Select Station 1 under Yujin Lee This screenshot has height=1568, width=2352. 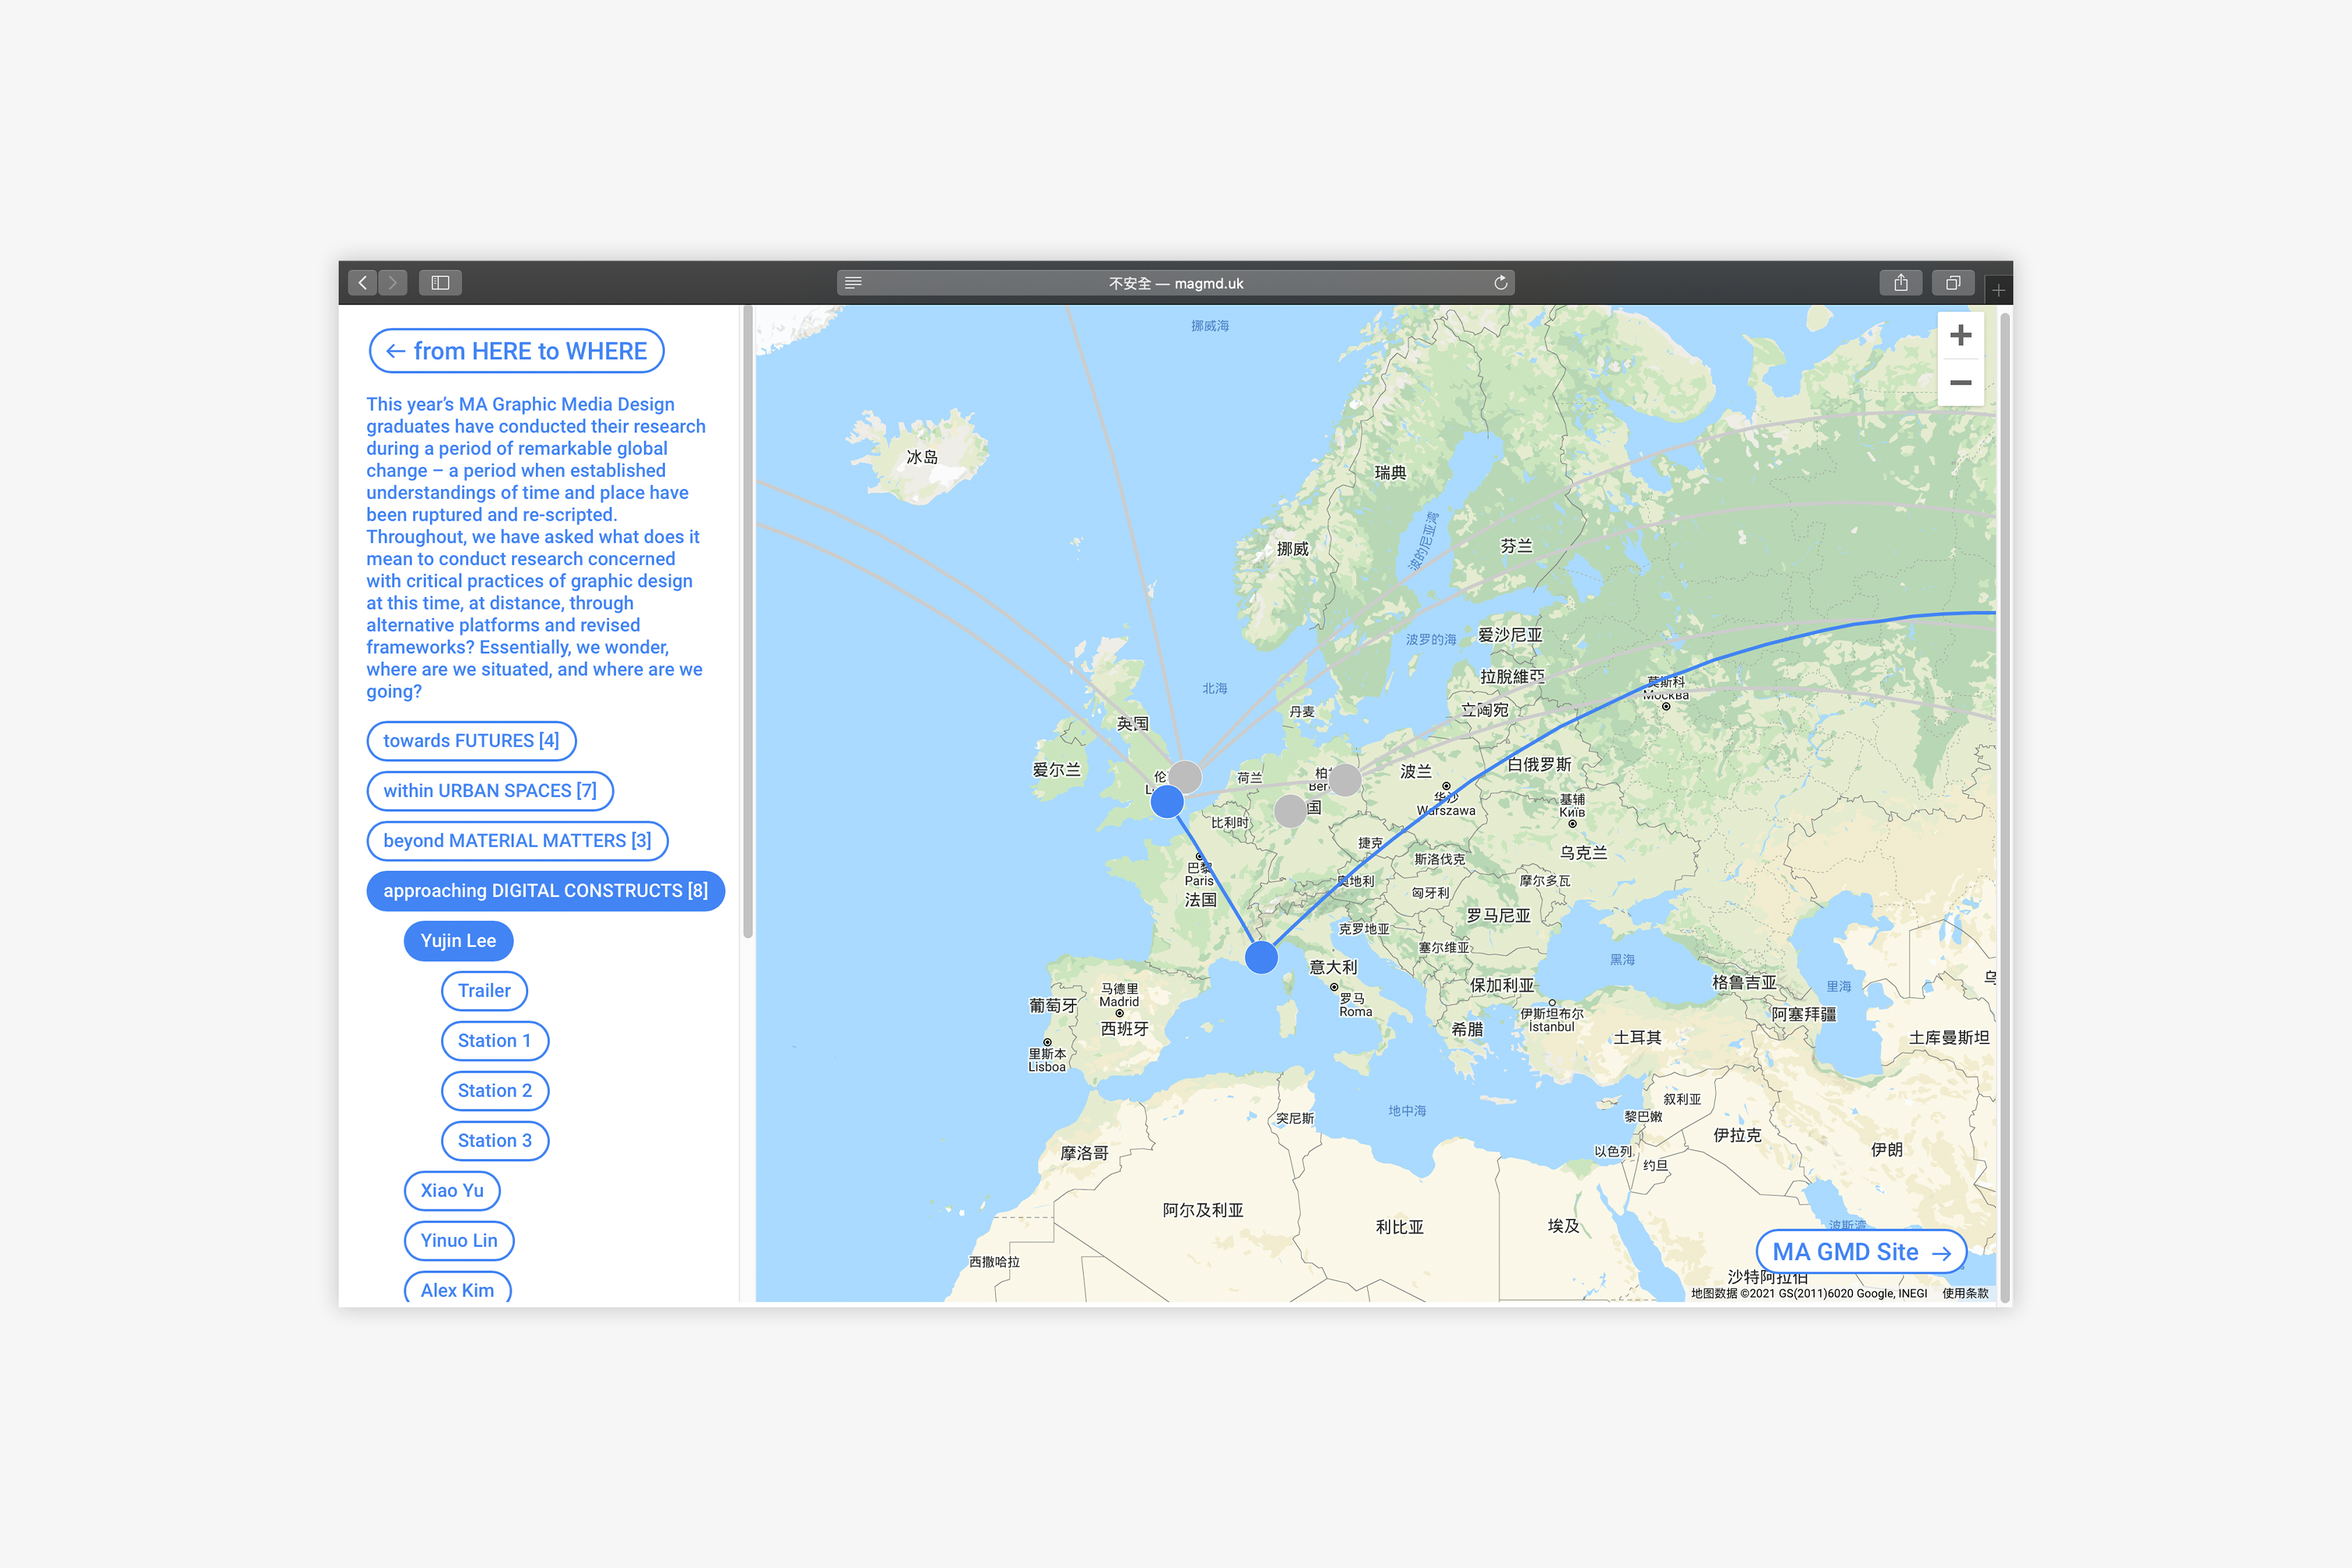[x=494, y=1041]
